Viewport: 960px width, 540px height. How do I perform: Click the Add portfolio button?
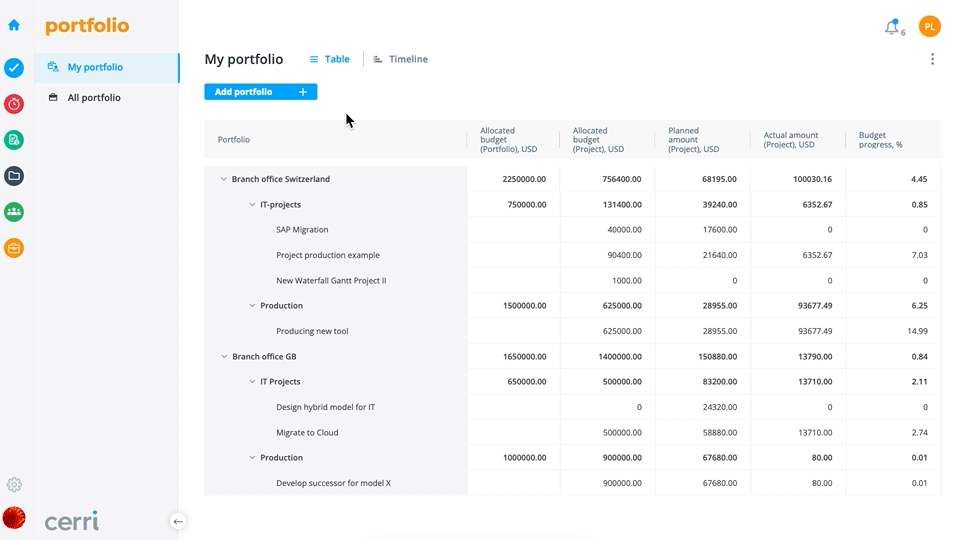click(260, 92)
